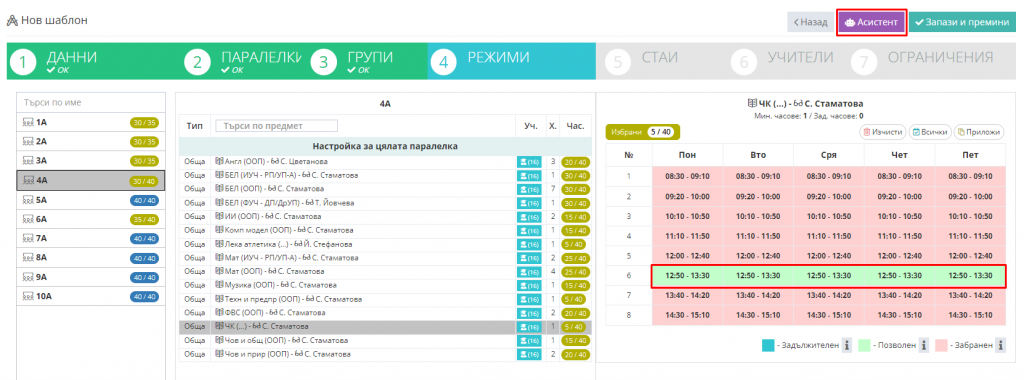Toggle Wednesday 10:10 - 10:50 time slot
Viewport: 1024px width, 380px height.
[828, 215]
